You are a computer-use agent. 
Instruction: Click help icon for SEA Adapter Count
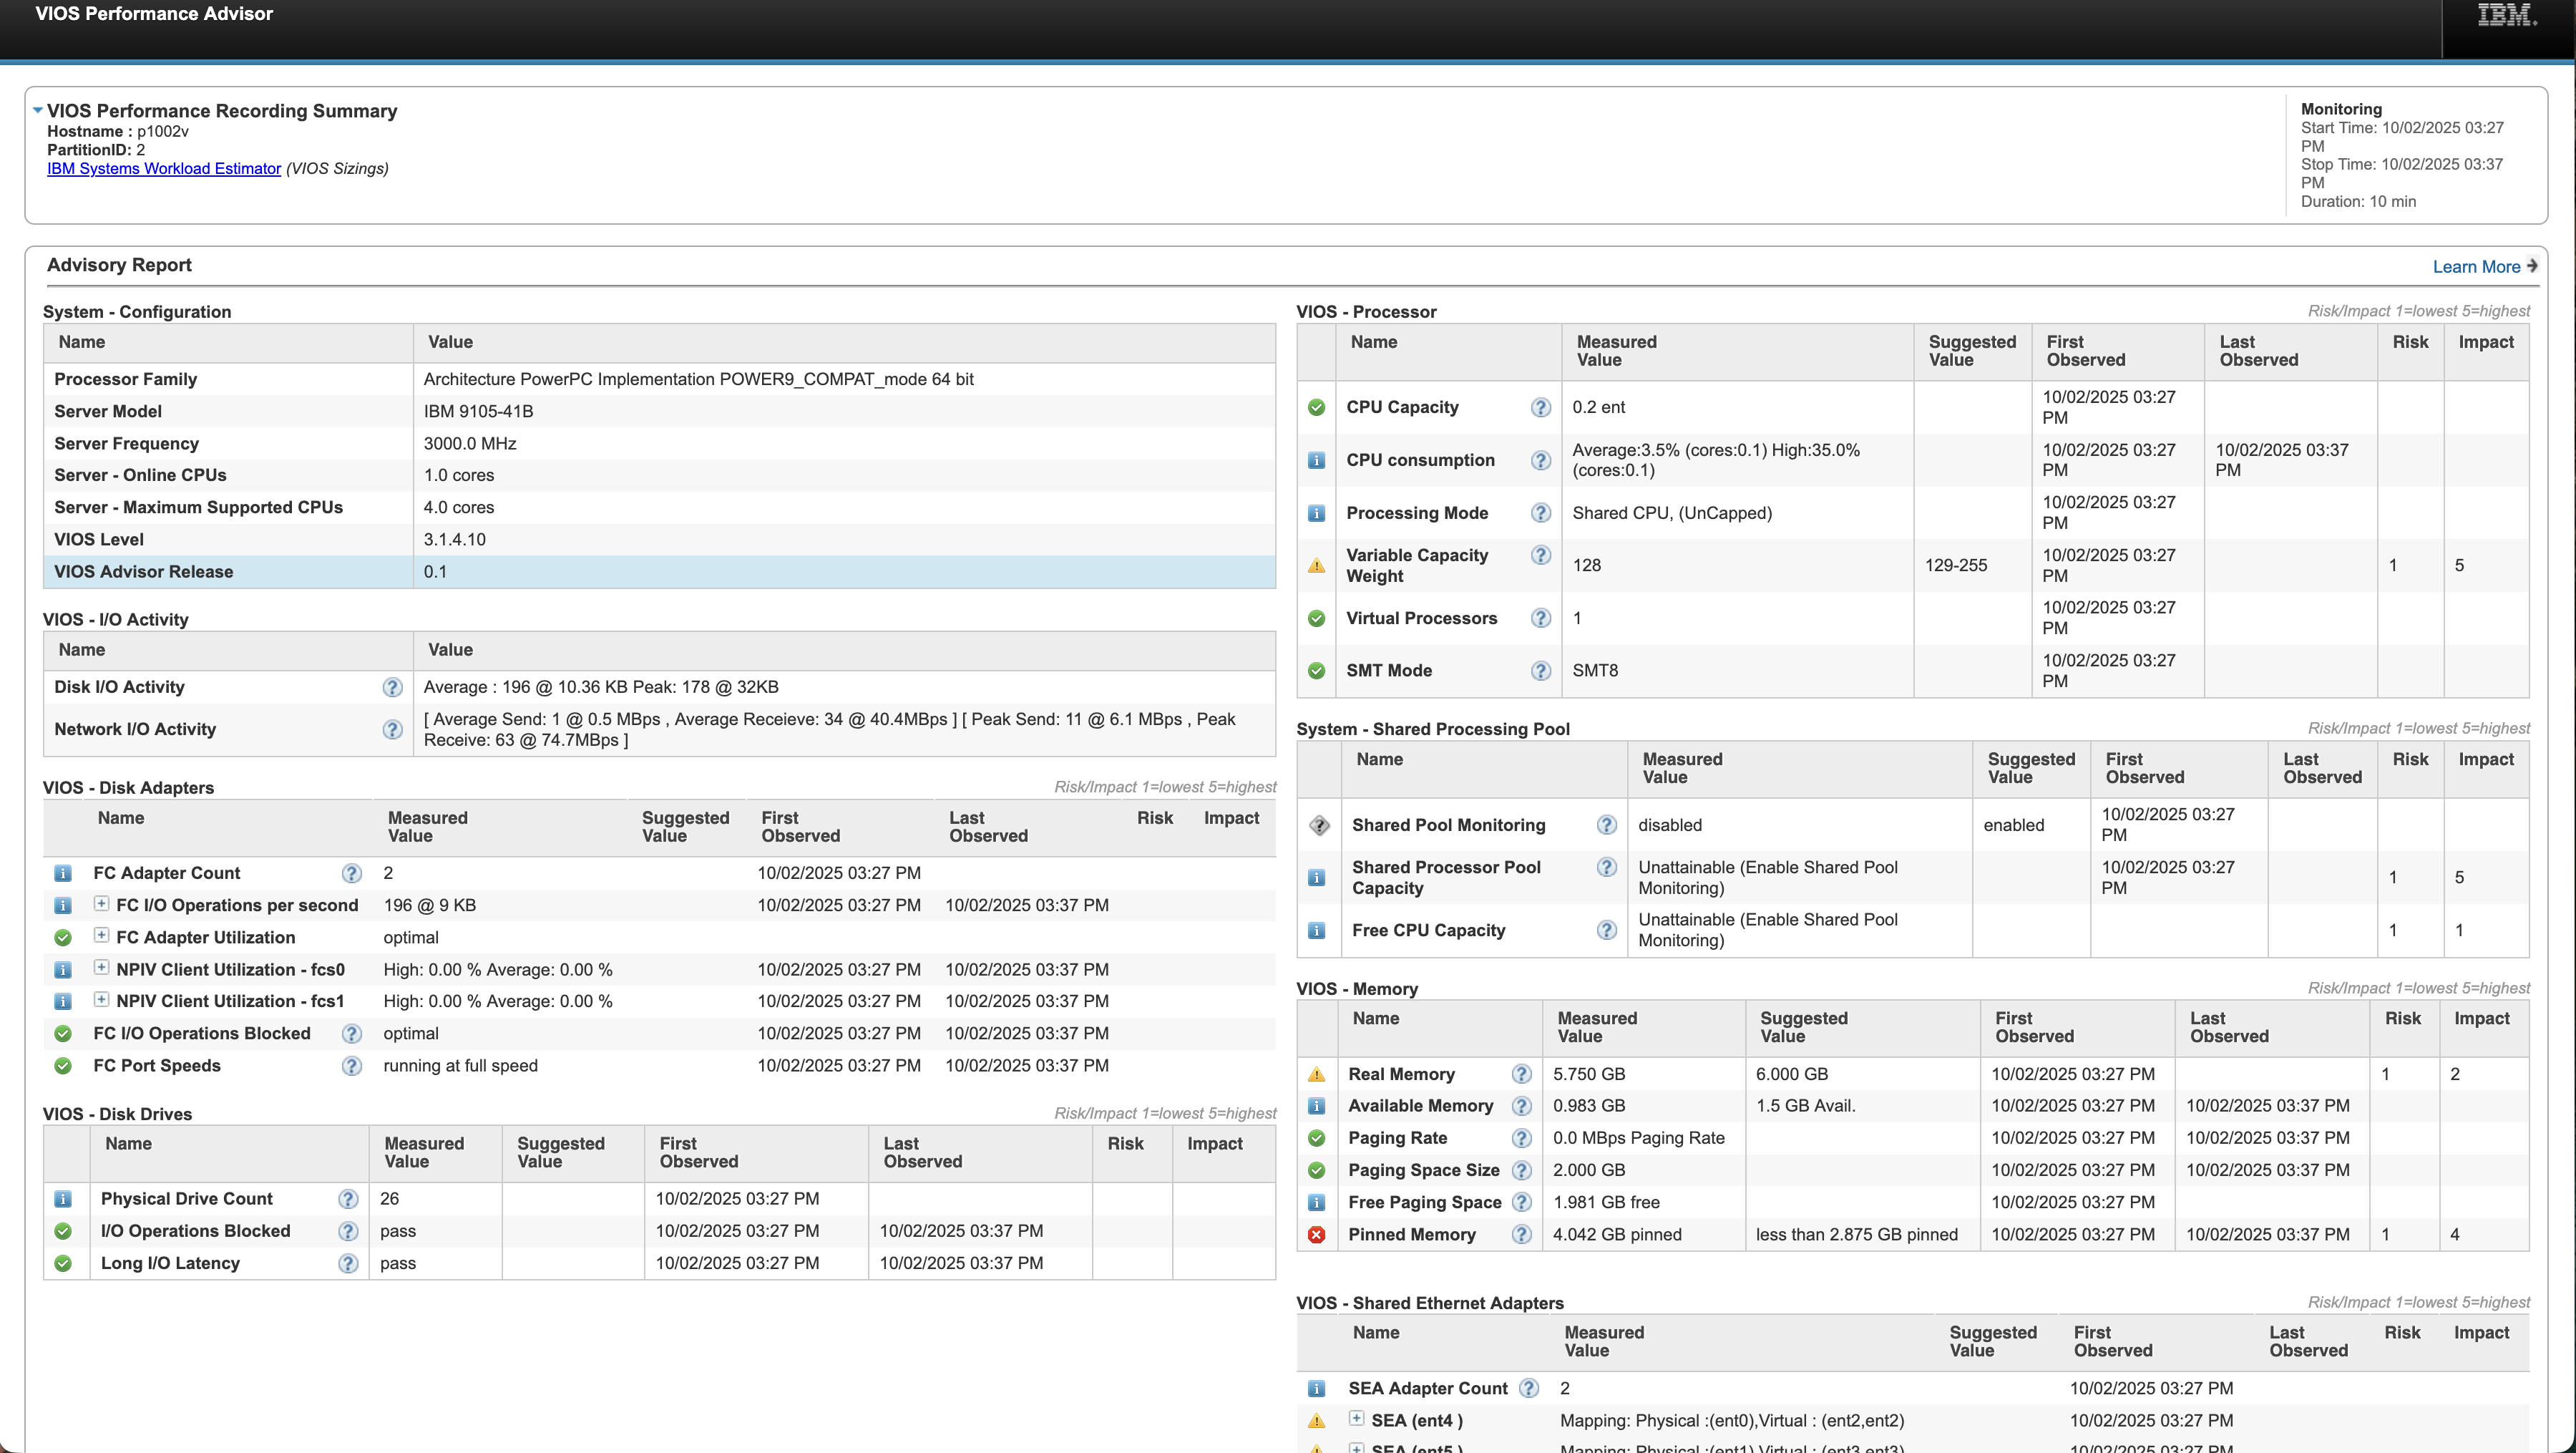coord(1528,1388)
